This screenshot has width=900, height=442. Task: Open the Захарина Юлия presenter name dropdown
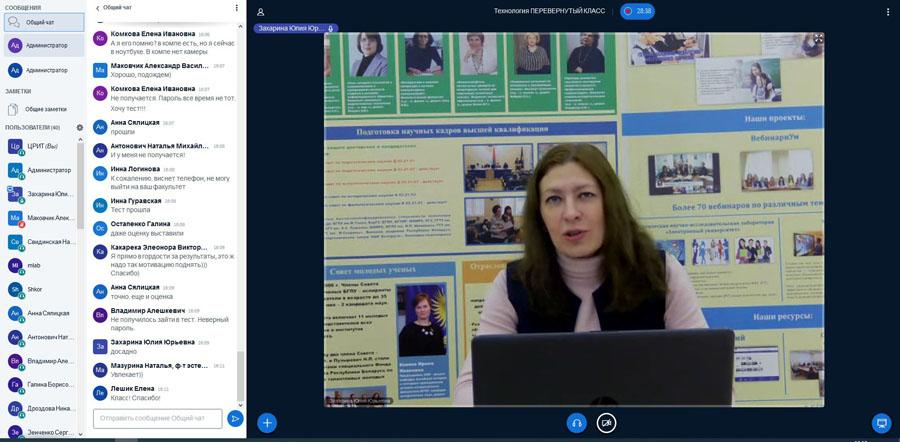click(296, 28)
